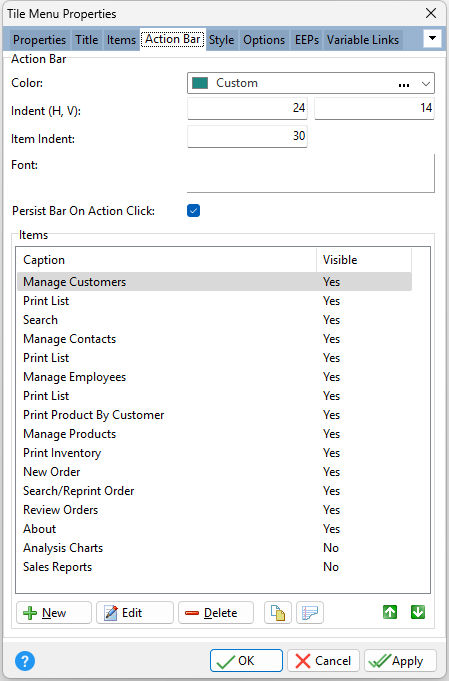This screenshot has height=681, width=449.
Task: Click the horizontal indent field showing 24
Action: [247, 108]
